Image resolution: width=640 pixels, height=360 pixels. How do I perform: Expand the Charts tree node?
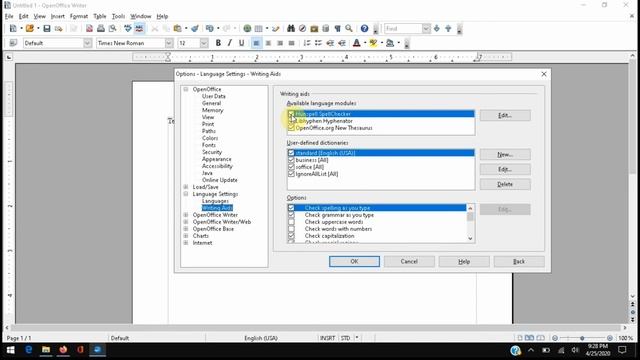[x=186, y=236]
